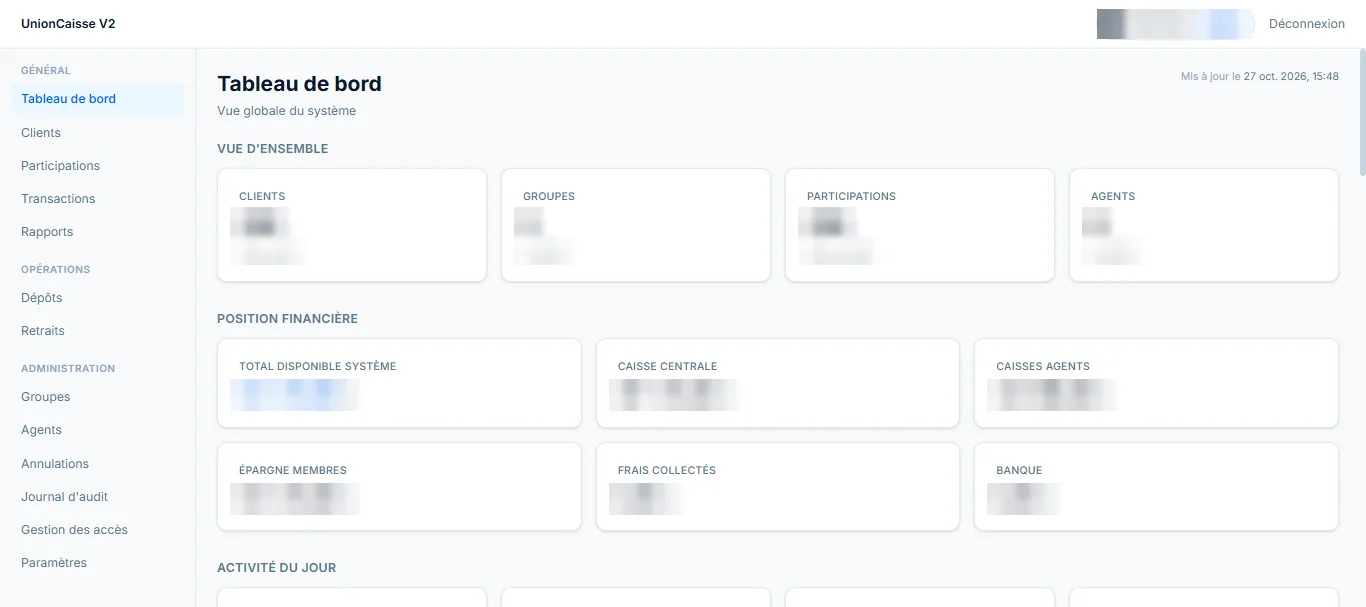Click the Frais collectés card
The width and height of the screenshot is (1366, 607).
point(778,487)
